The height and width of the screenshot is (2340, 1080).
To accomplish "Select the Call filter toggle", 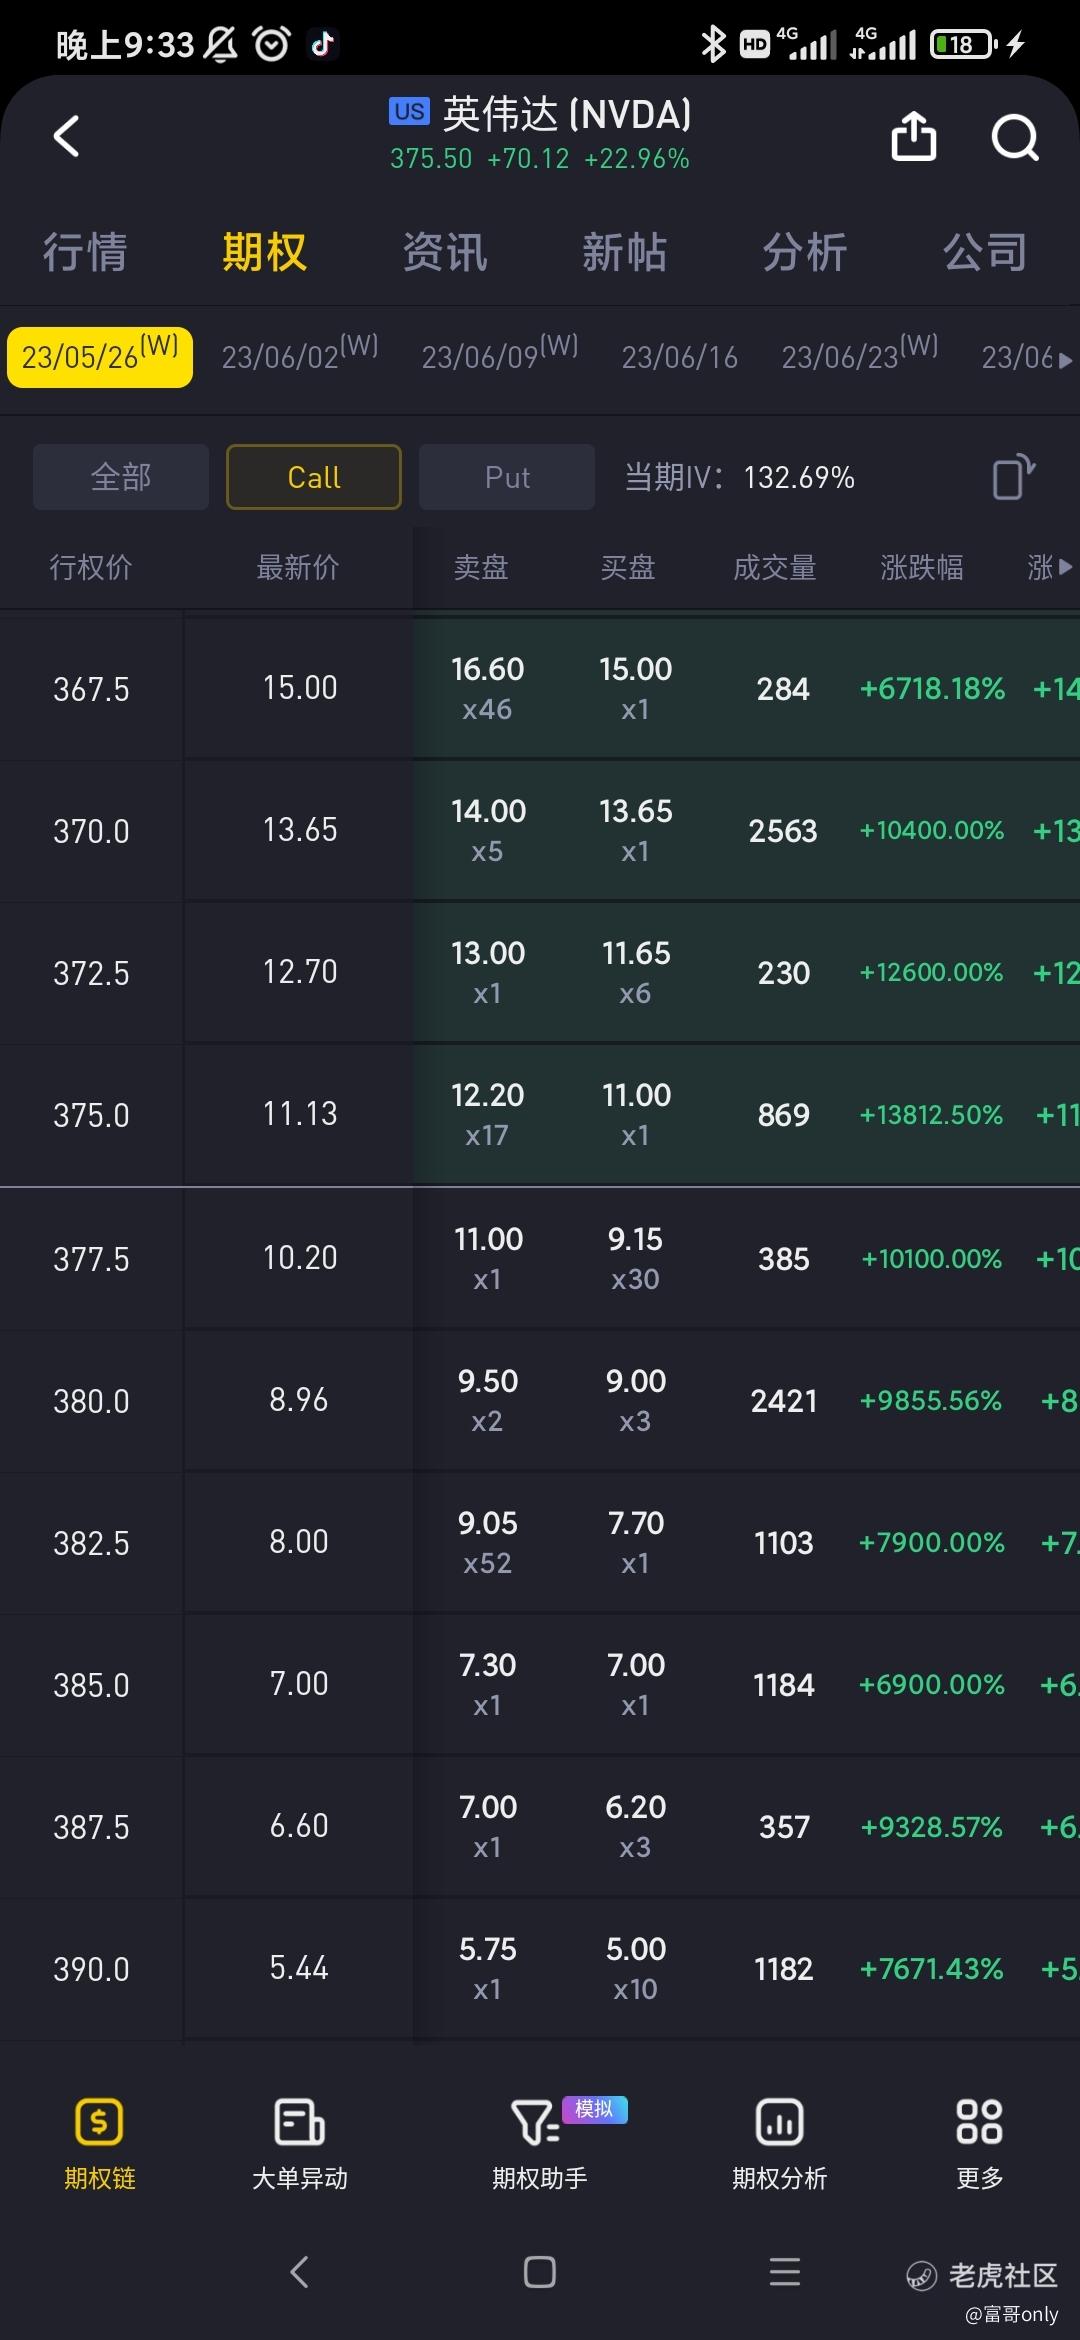I will 314,477.
